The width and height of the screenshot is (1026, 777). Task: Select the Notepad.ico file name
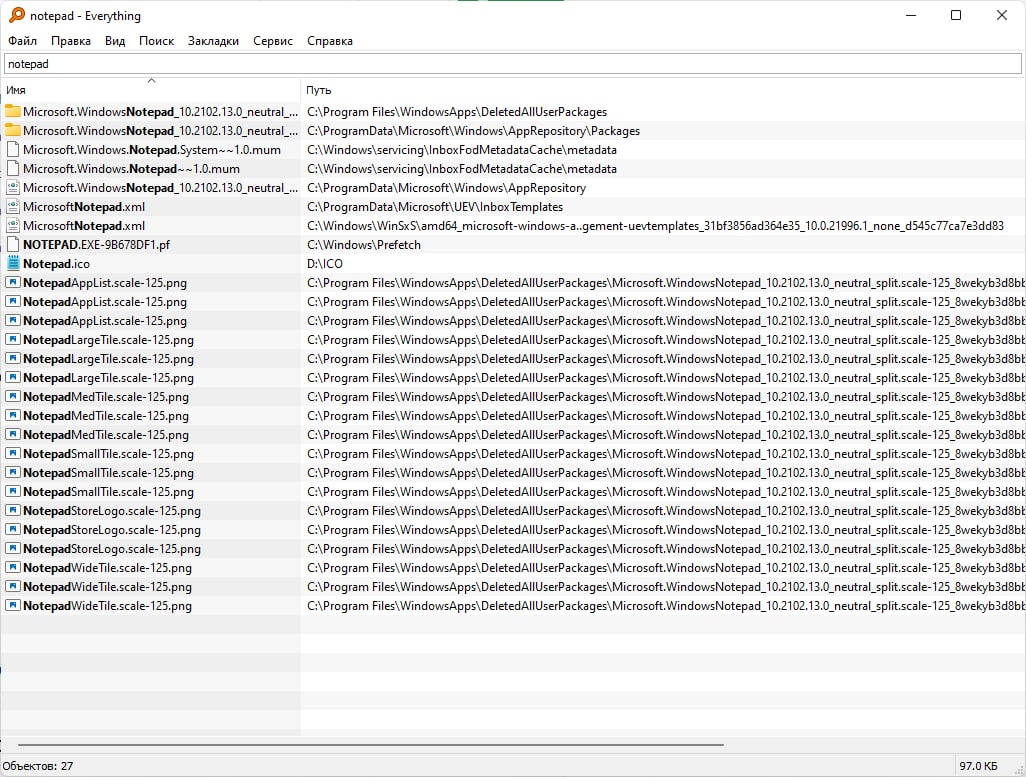point(56,264)
